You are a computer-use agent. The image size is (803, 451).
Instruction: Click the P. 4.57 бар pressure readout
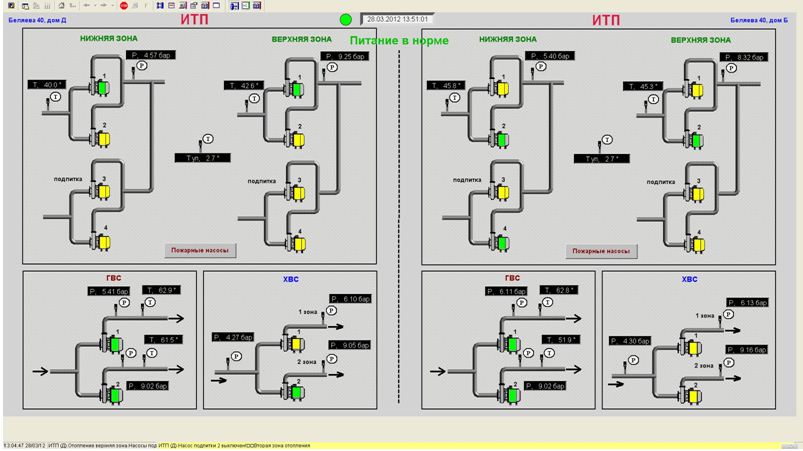(158, 55)
